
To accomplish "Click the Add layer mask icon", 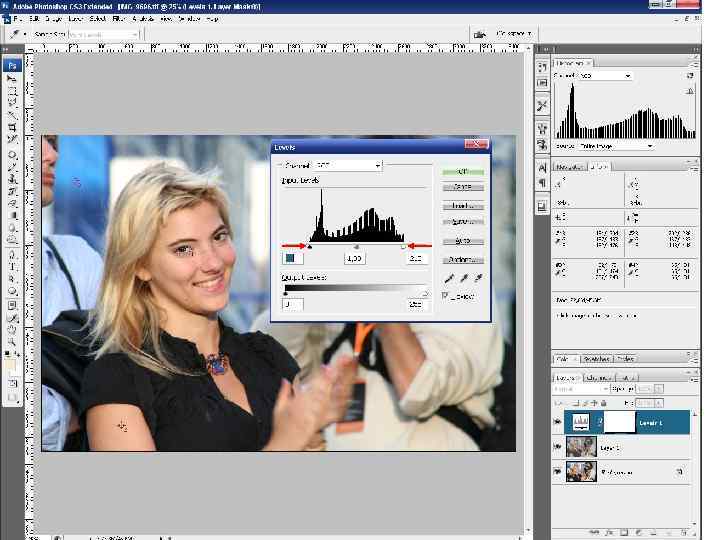I will (624, 533).
